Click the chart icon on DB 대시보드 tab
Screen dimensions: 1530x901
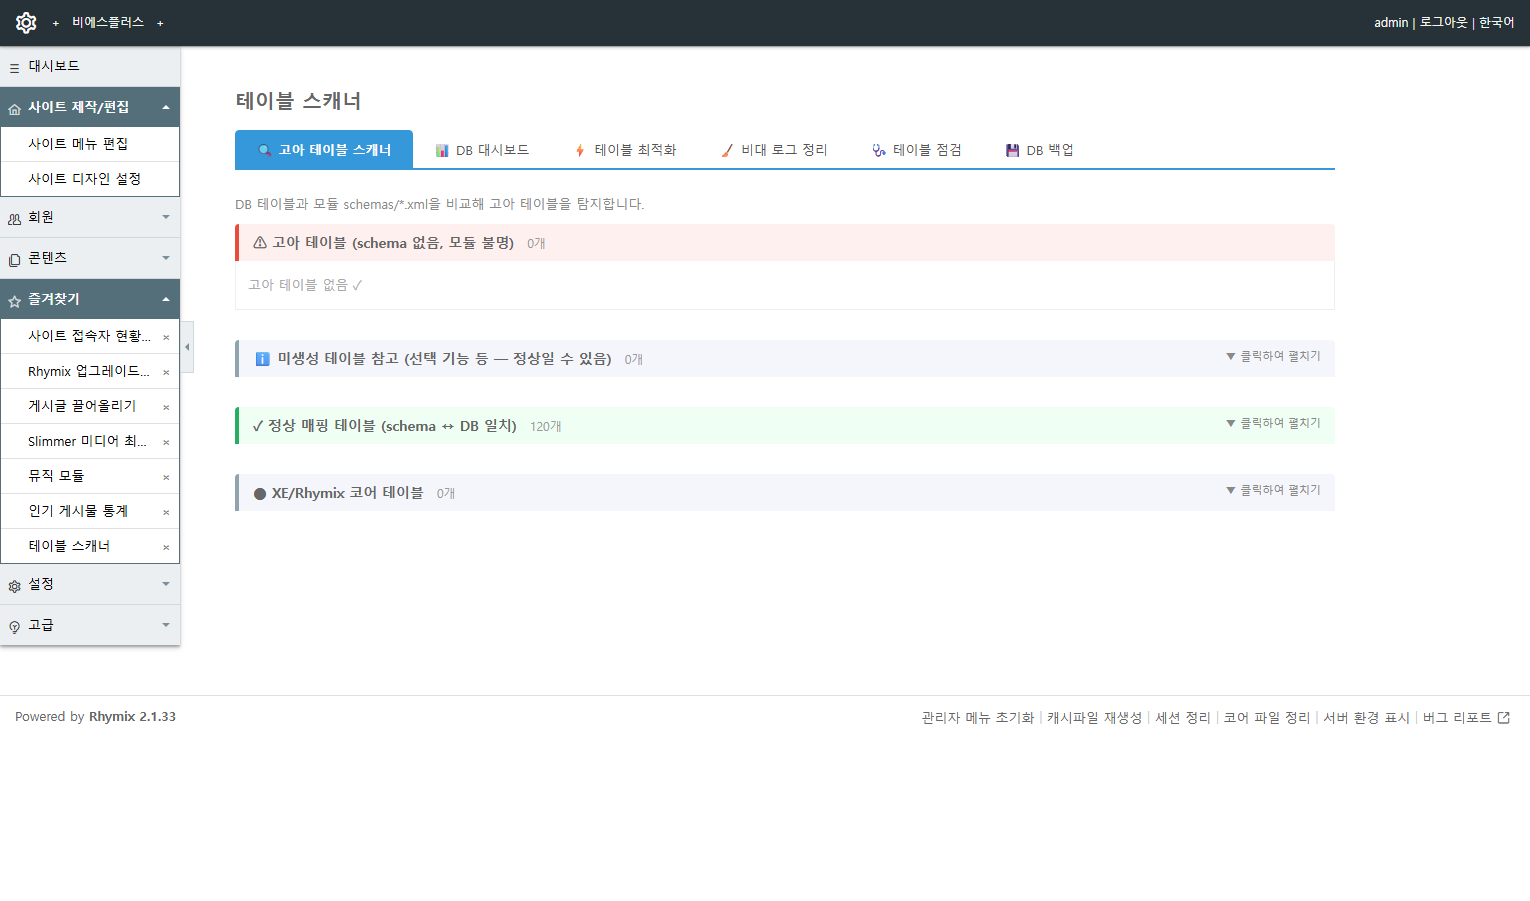(x=442, y=150)
